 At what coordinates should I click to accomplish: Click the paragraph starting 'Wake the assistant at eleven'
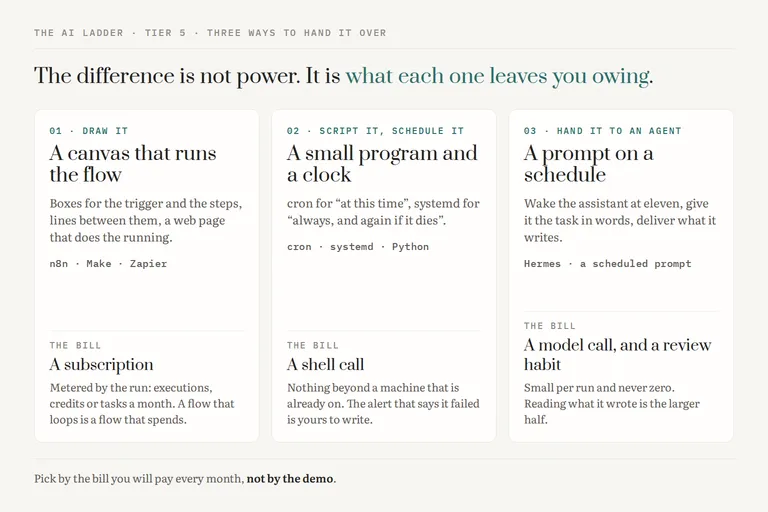click(620, 220)
